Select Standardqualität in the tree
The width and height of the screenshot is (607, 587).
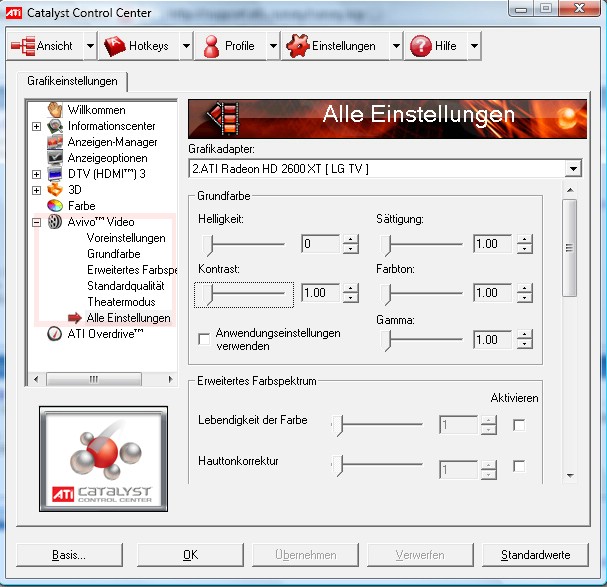126,286
